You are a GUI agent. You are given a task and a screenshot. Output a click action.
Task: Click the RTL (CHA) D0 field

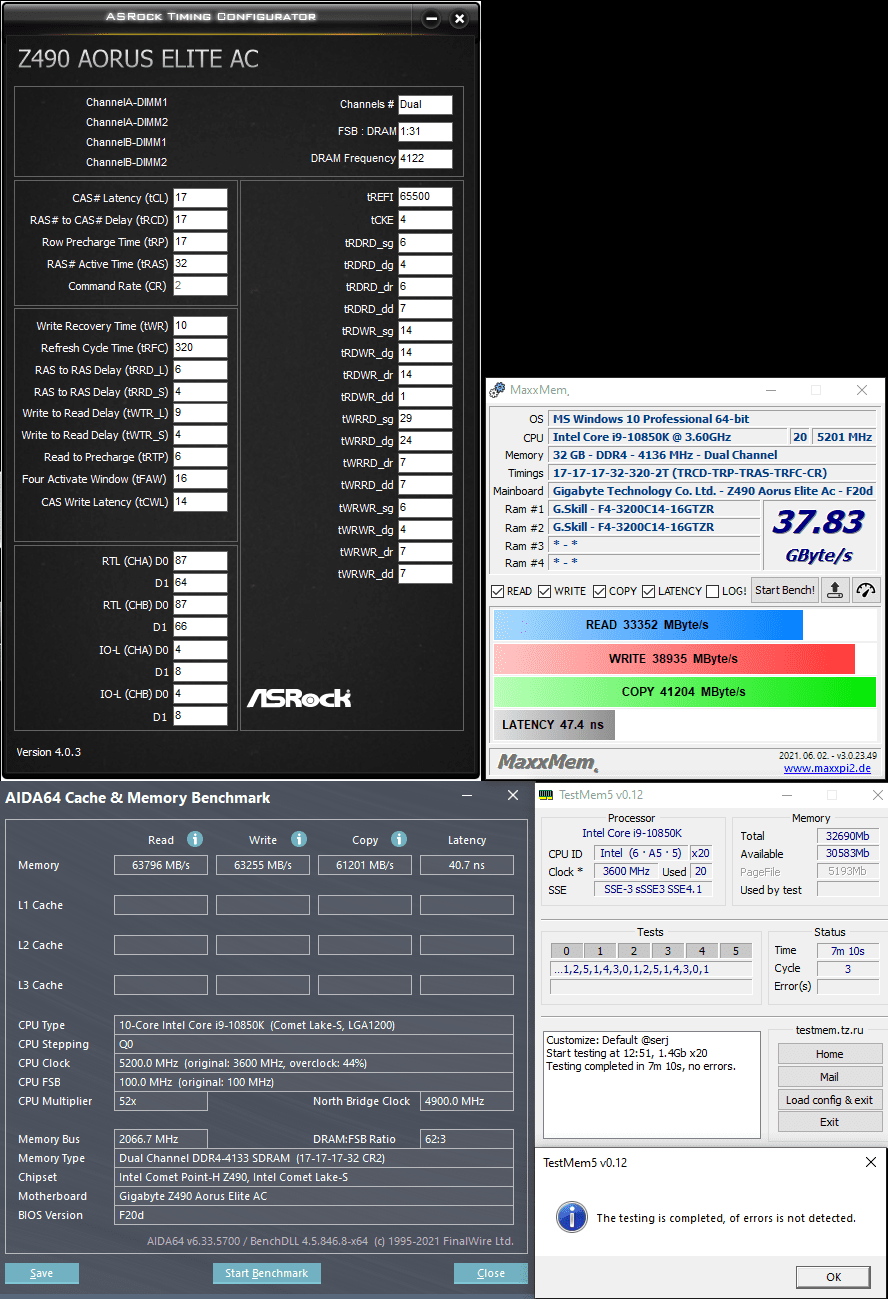(x=200, y=561)
